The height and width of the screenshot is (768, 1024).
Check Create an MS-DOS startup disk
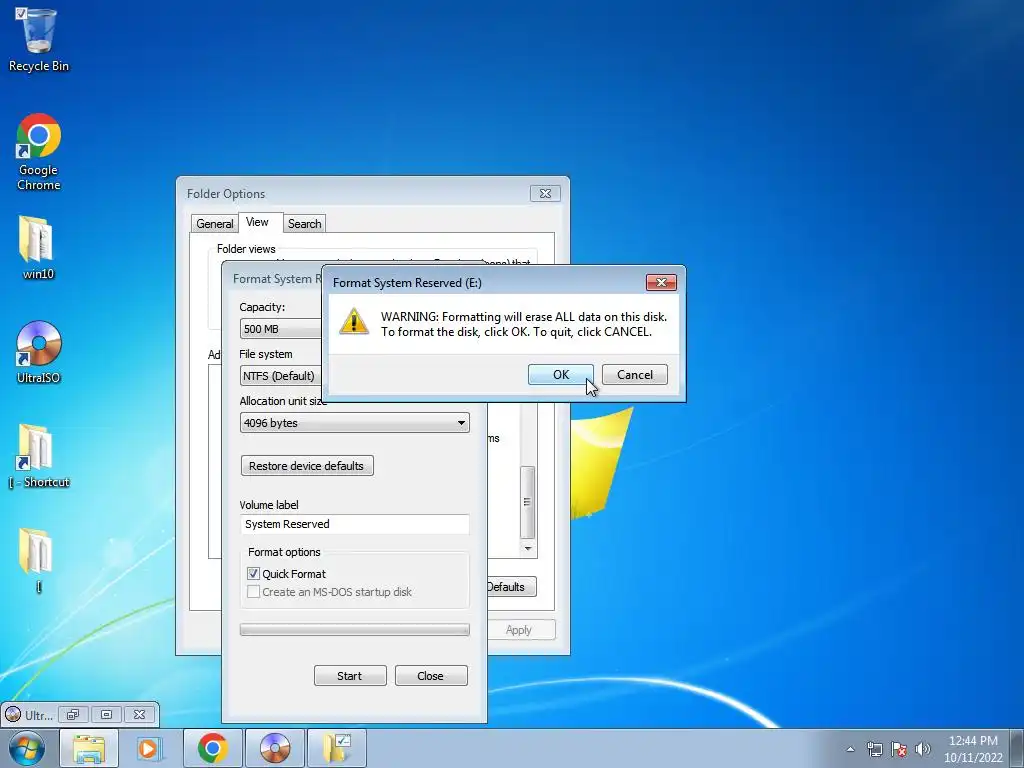pyautogui.click(x=253, y=592)
